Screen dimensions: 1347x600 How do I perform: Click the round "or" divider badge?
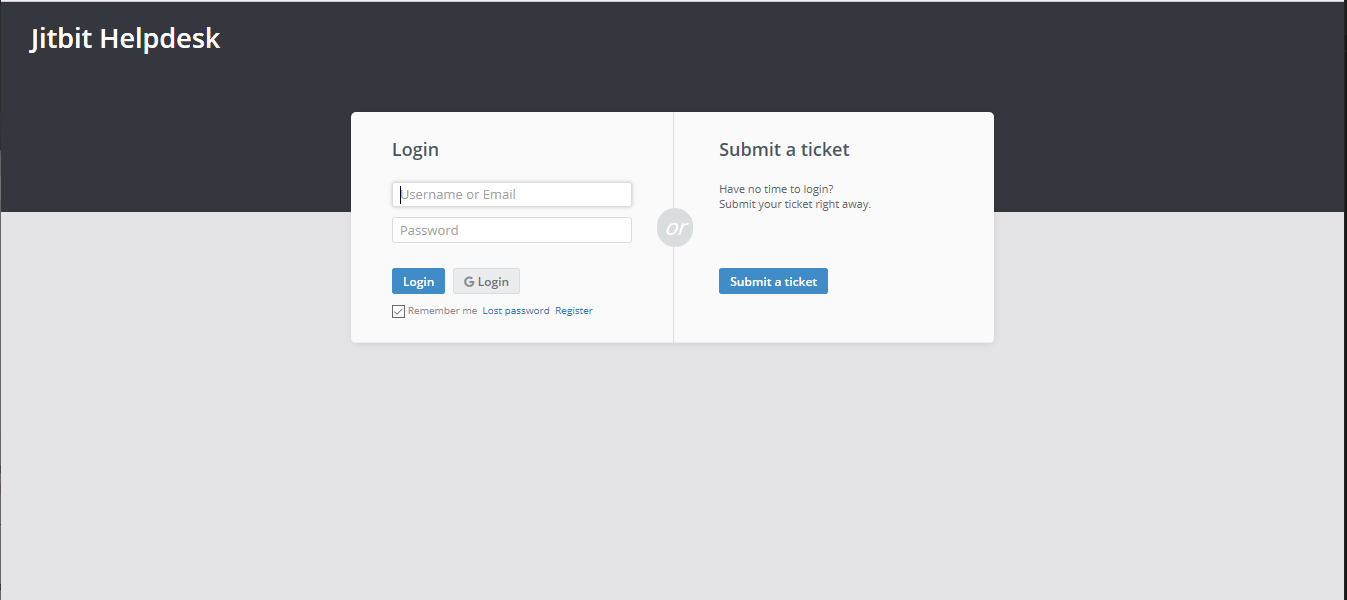[x=675, y=228]
